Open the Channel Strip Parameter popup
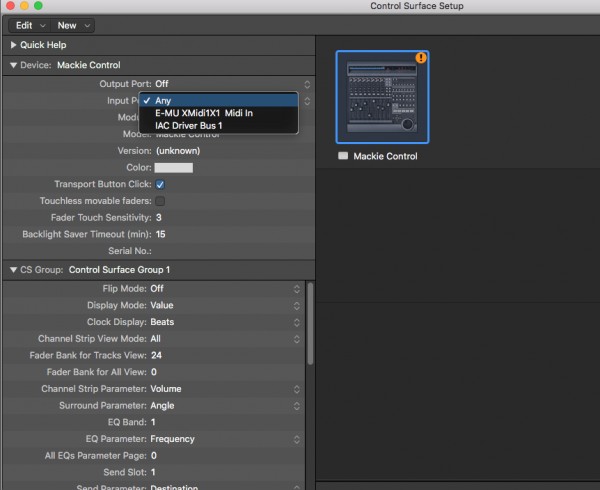 225,389
